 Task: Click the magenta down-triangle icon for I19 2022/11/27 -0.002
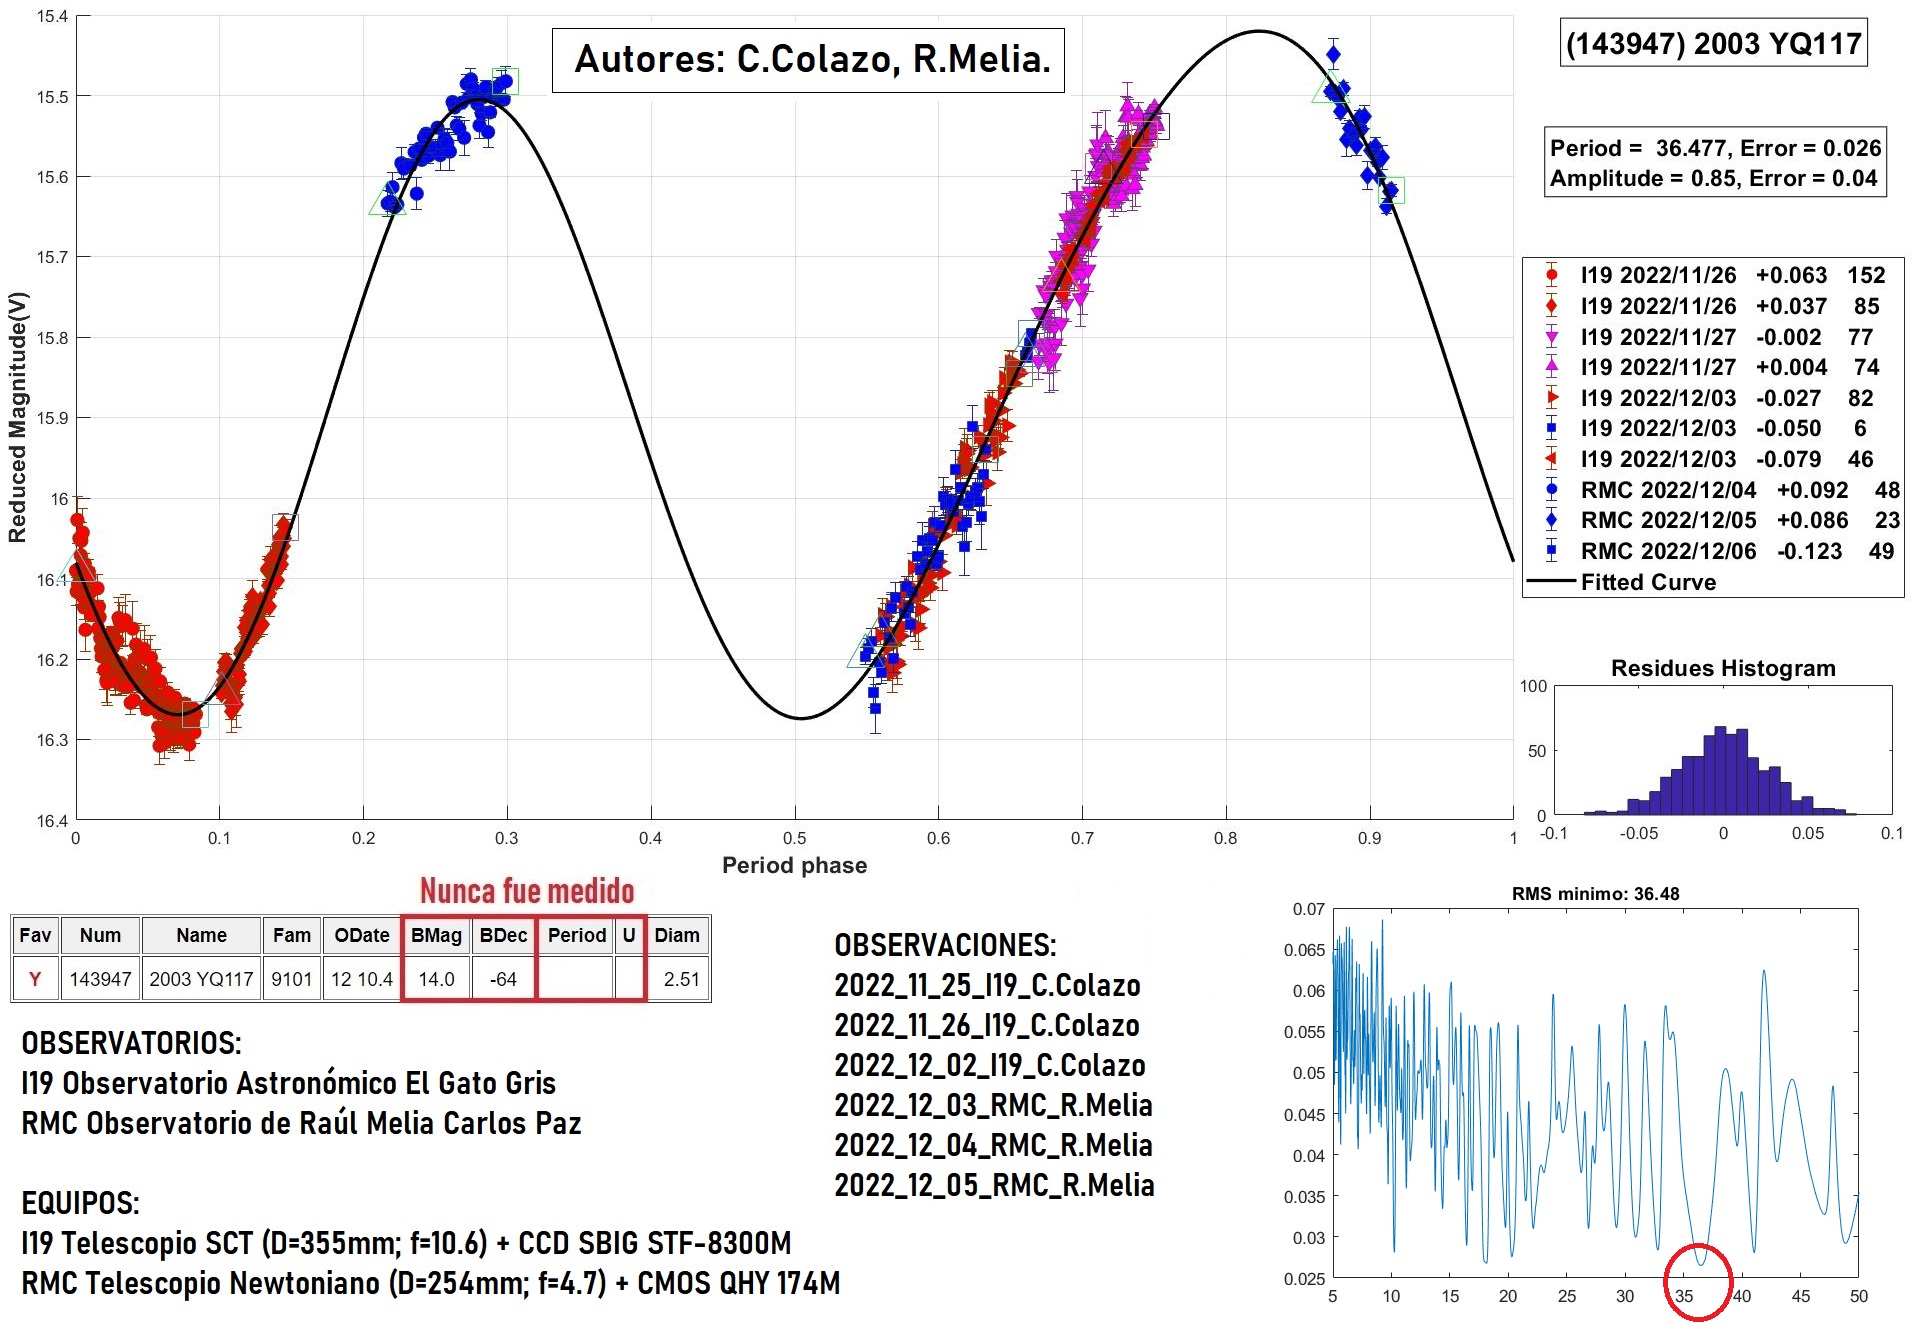[x=1551, y=337]
